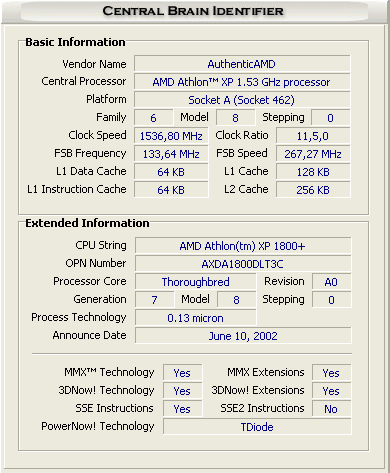Click the L1 Instruction Cache value field

[x=171, y=190]
